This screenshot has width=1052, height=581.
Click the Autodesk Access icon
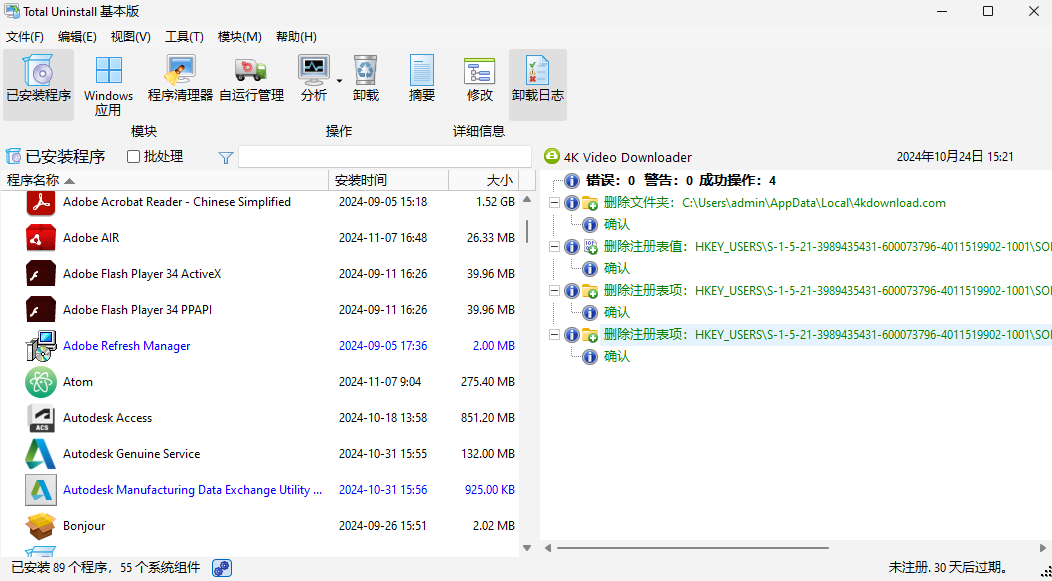pyautogui.click(x=40, y=418)
